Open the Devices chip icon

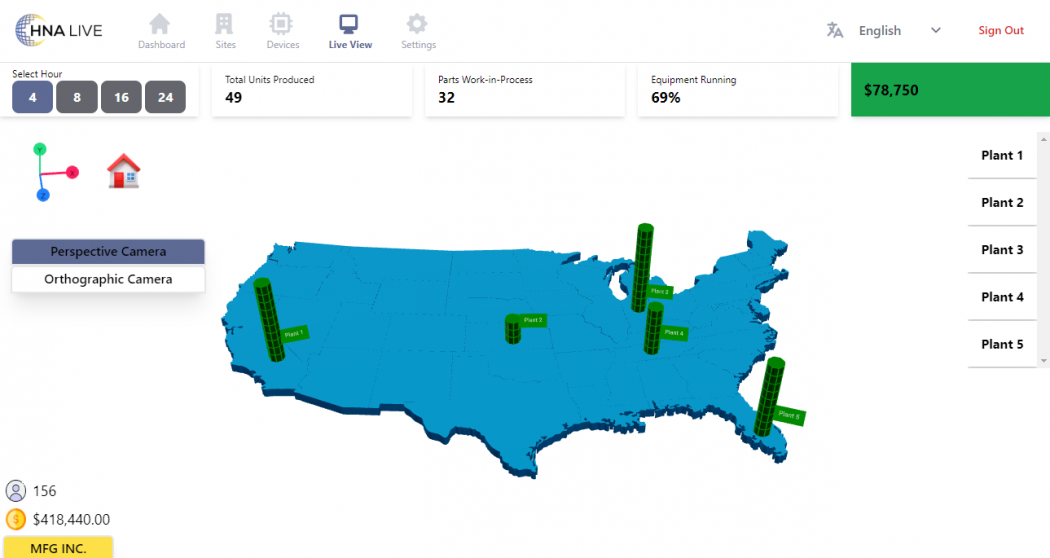[x=282, y=24]
